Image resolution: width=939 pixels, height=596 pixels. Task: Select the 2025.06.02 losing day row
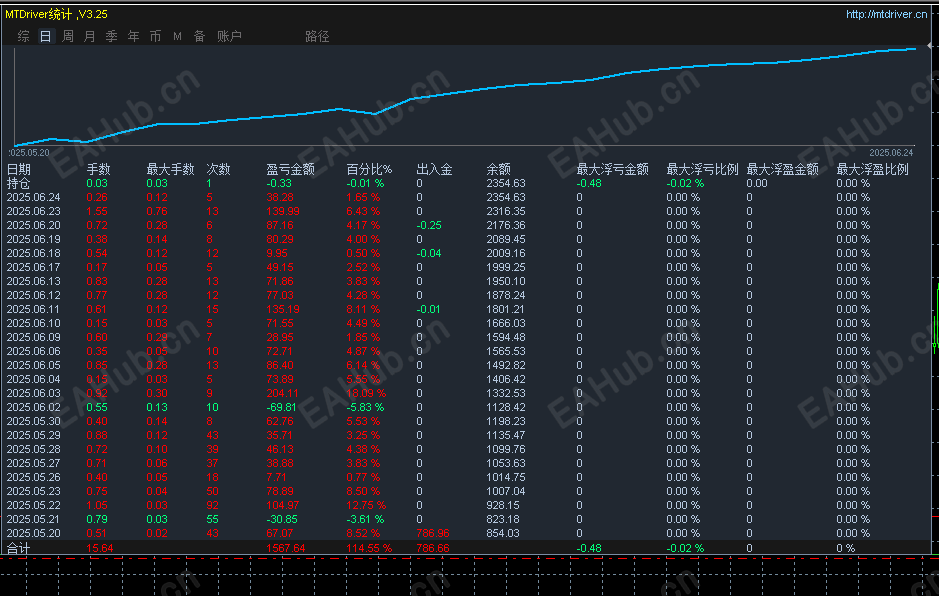tap(467, 407)
